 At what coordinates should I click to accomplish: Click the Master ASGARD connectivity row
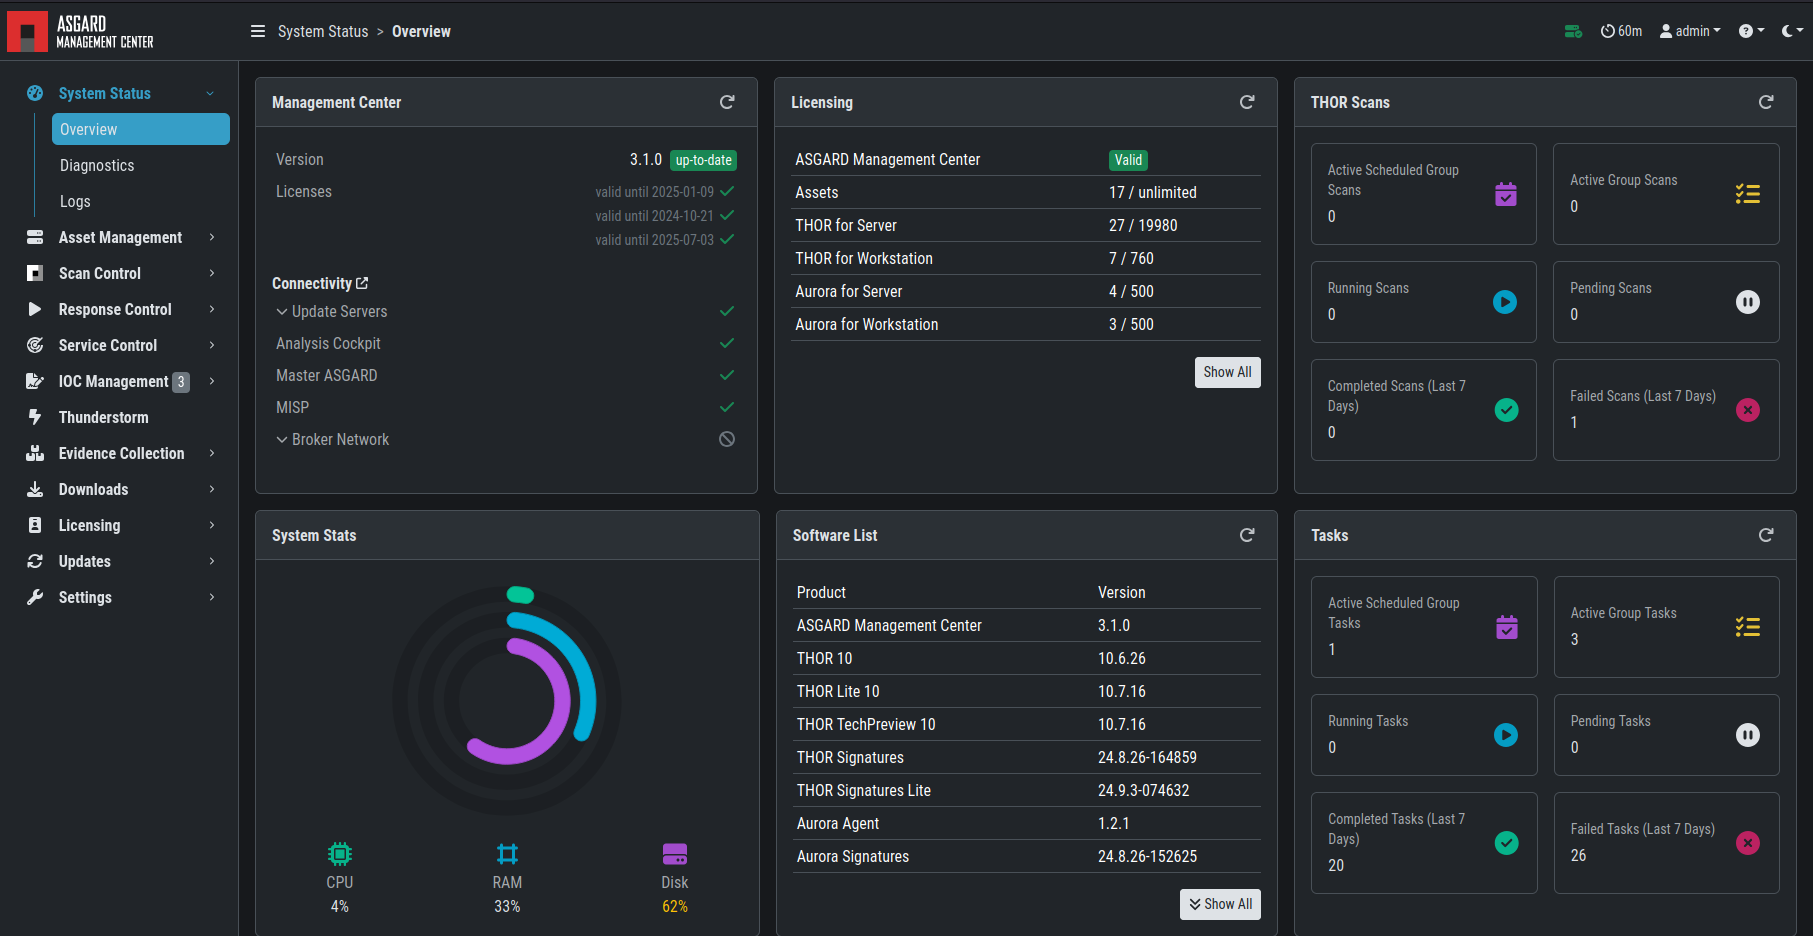(506, 375)
